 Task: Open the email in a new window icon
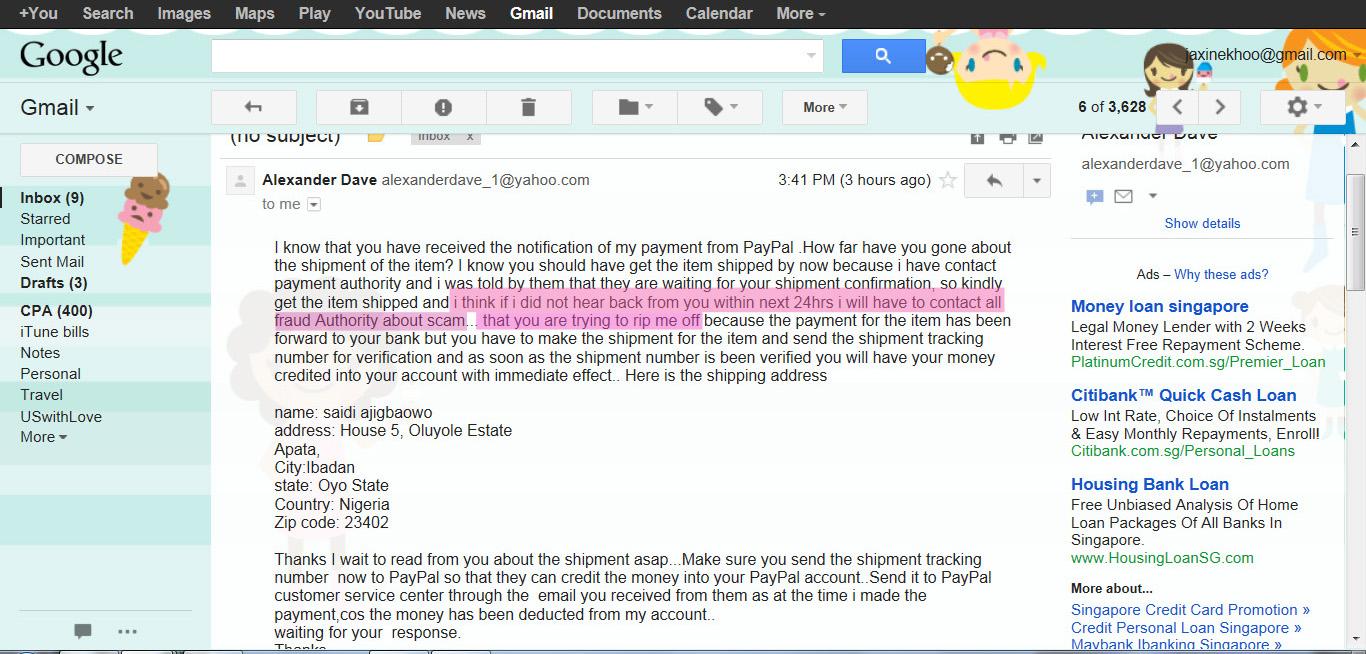pos(1036,137)
